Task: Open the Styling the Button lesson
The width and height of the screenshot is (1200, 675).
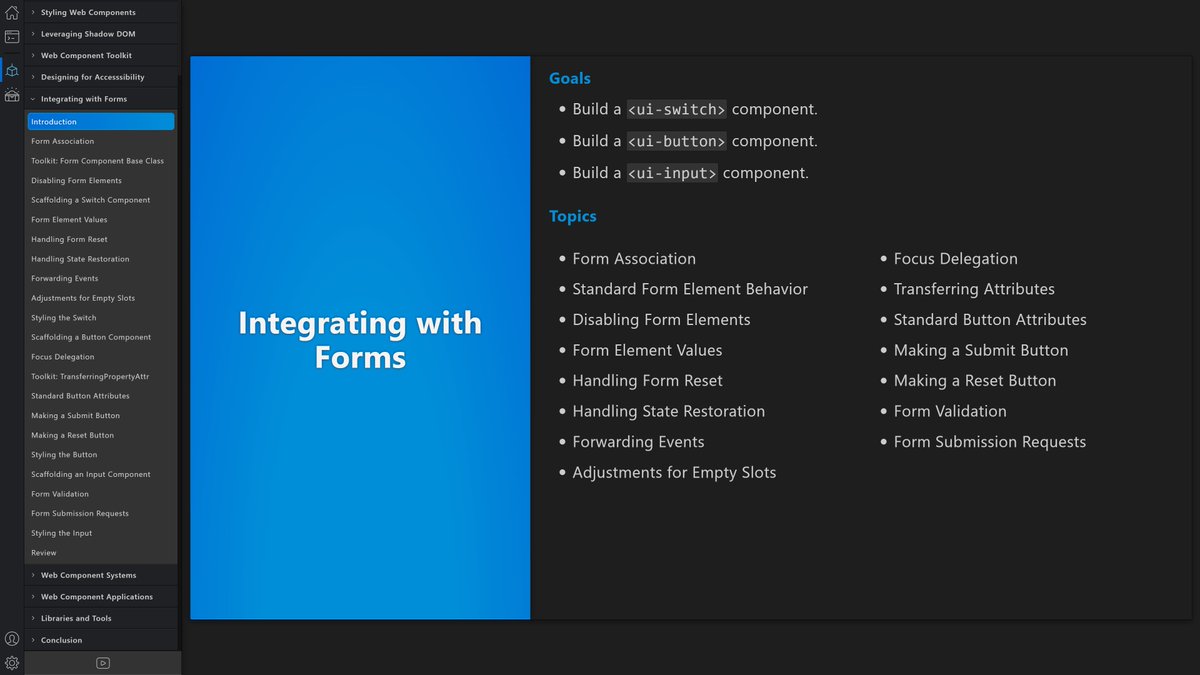Action: [x=101, y=455]
